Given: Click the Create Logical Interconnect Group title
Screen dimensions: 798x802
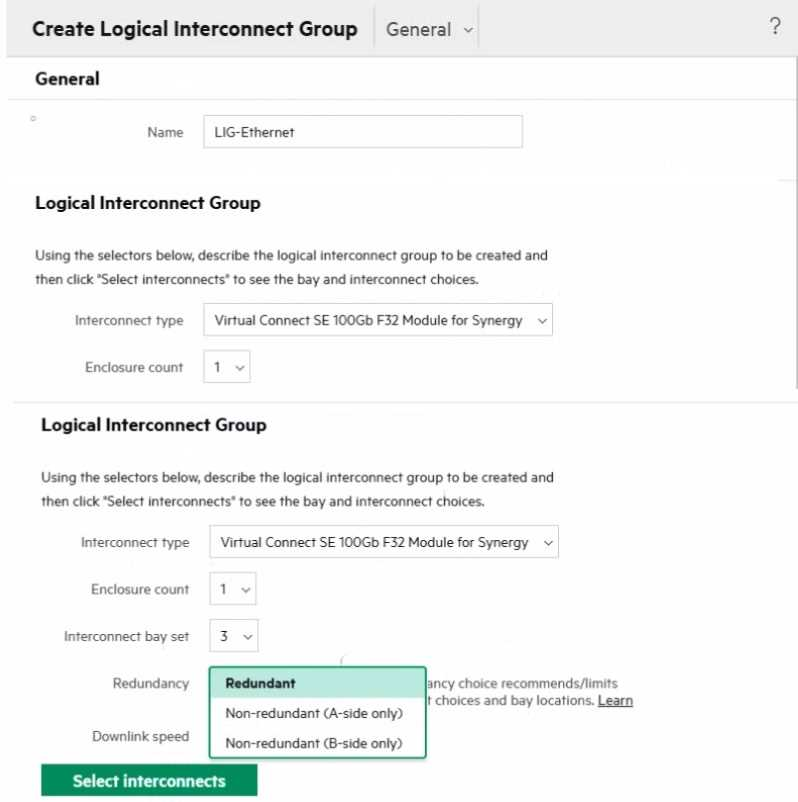Looking at the screenshot, I should tap(194, 29).
